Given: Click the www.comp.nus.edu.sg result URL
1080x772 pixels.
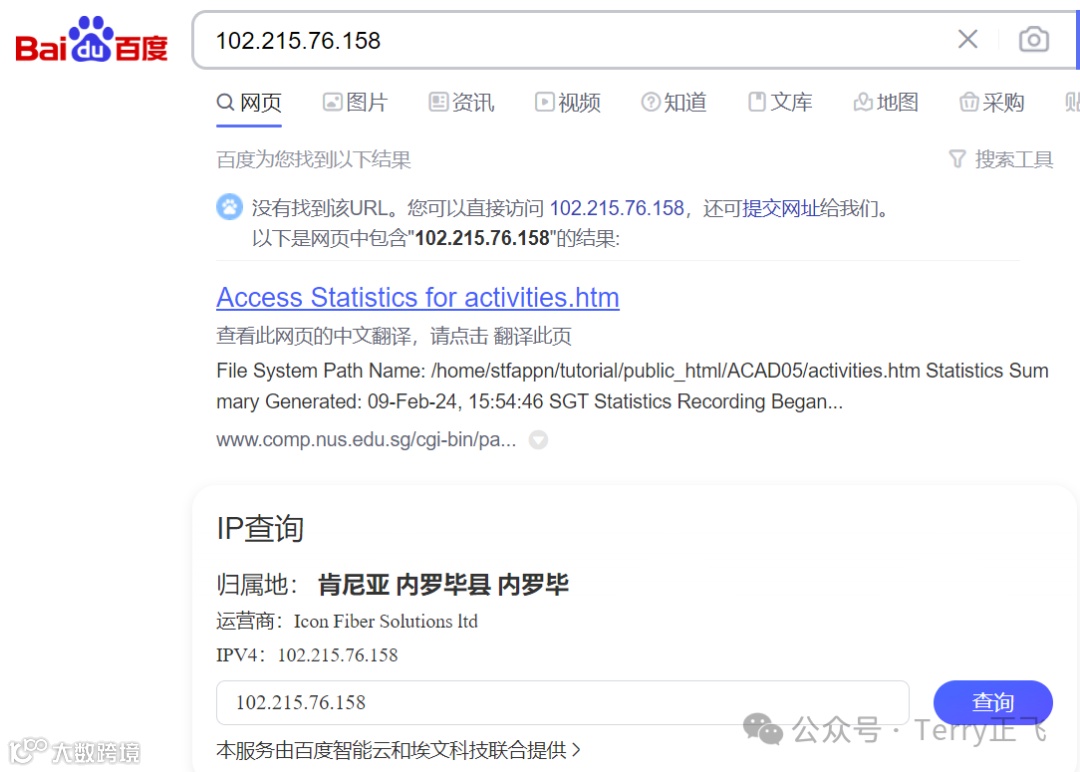Looking at the screenshot, I should (x=366, y=439).
